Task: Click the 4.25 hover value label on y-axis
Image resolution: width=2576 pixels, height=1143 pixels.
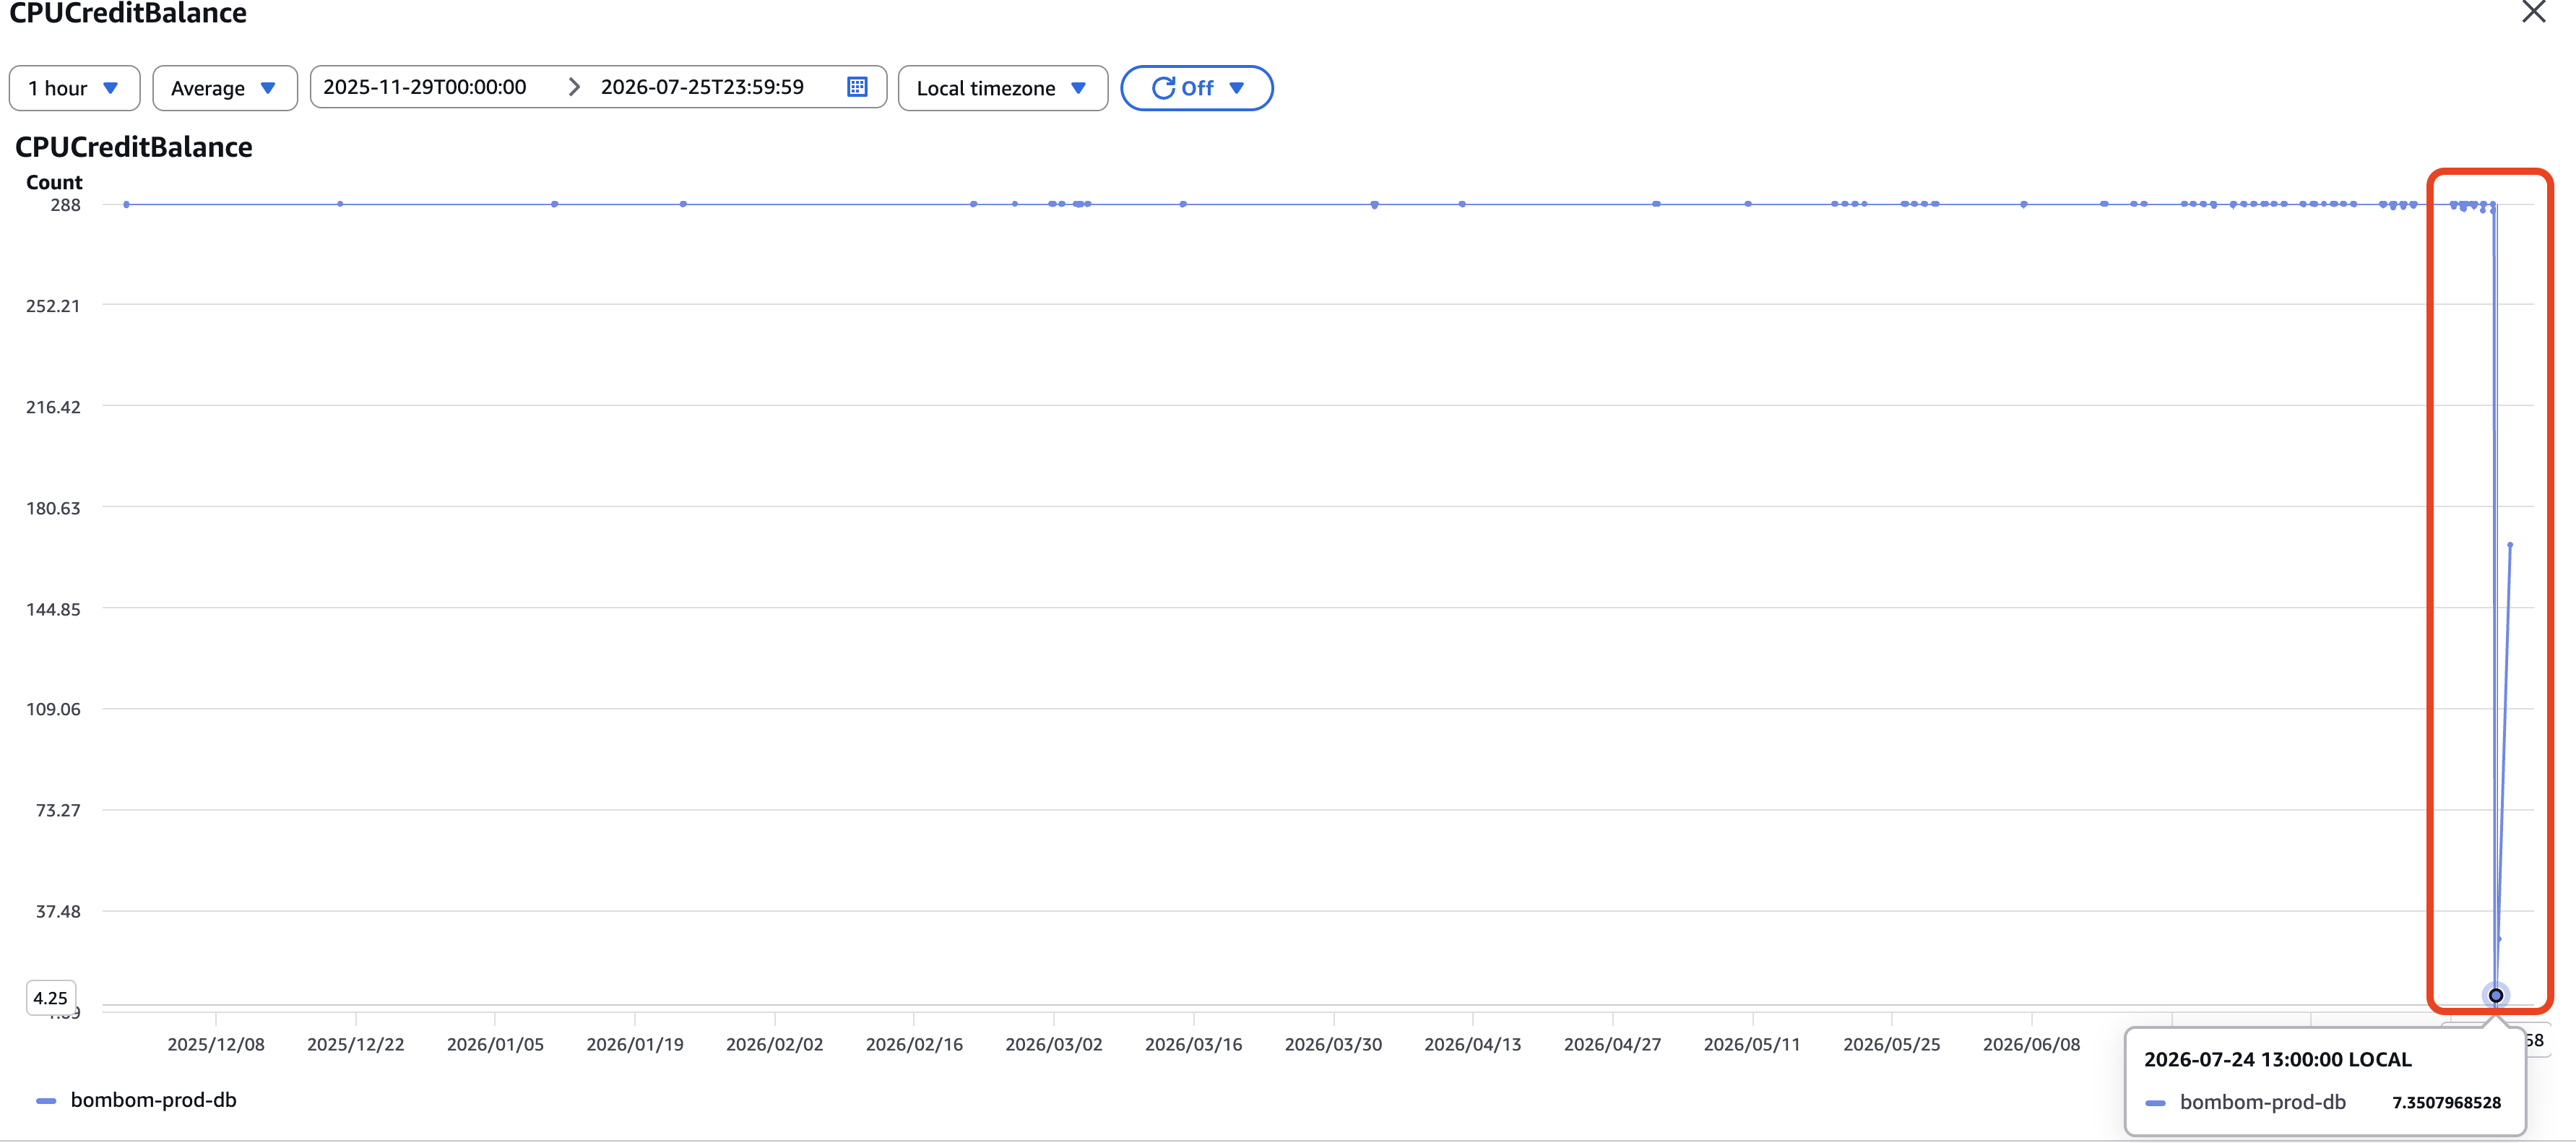Action: click(x=50, y=997)
